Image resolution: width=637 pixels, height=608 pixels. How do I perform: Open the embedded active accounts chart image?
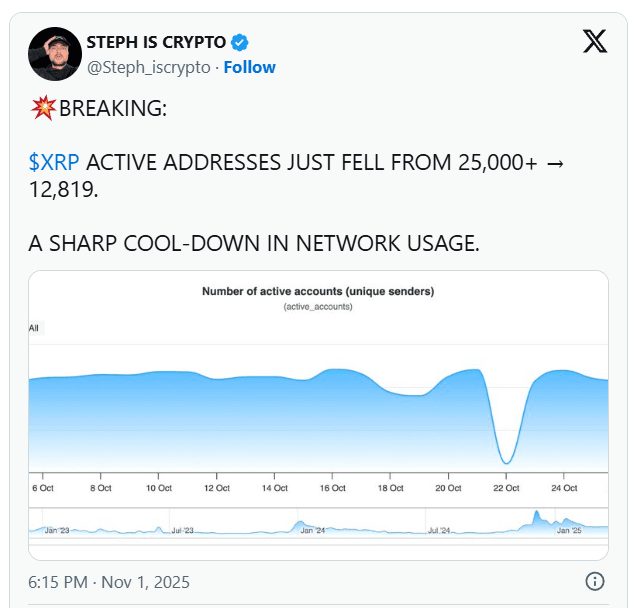pyautogui.click(x=318, y=415)
